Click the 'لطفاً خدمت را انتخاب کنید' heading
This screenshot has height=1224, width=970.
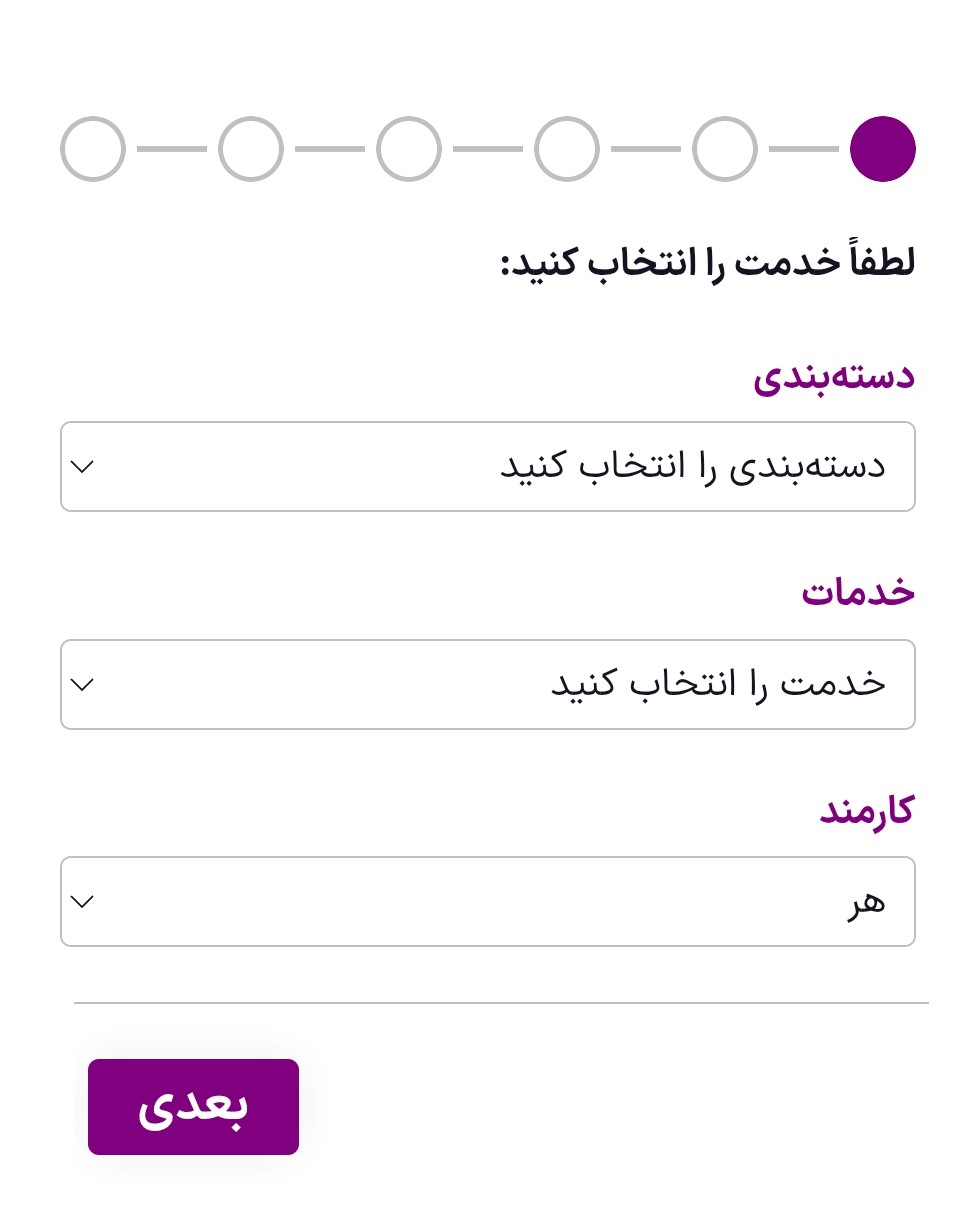tap(708, 264)
